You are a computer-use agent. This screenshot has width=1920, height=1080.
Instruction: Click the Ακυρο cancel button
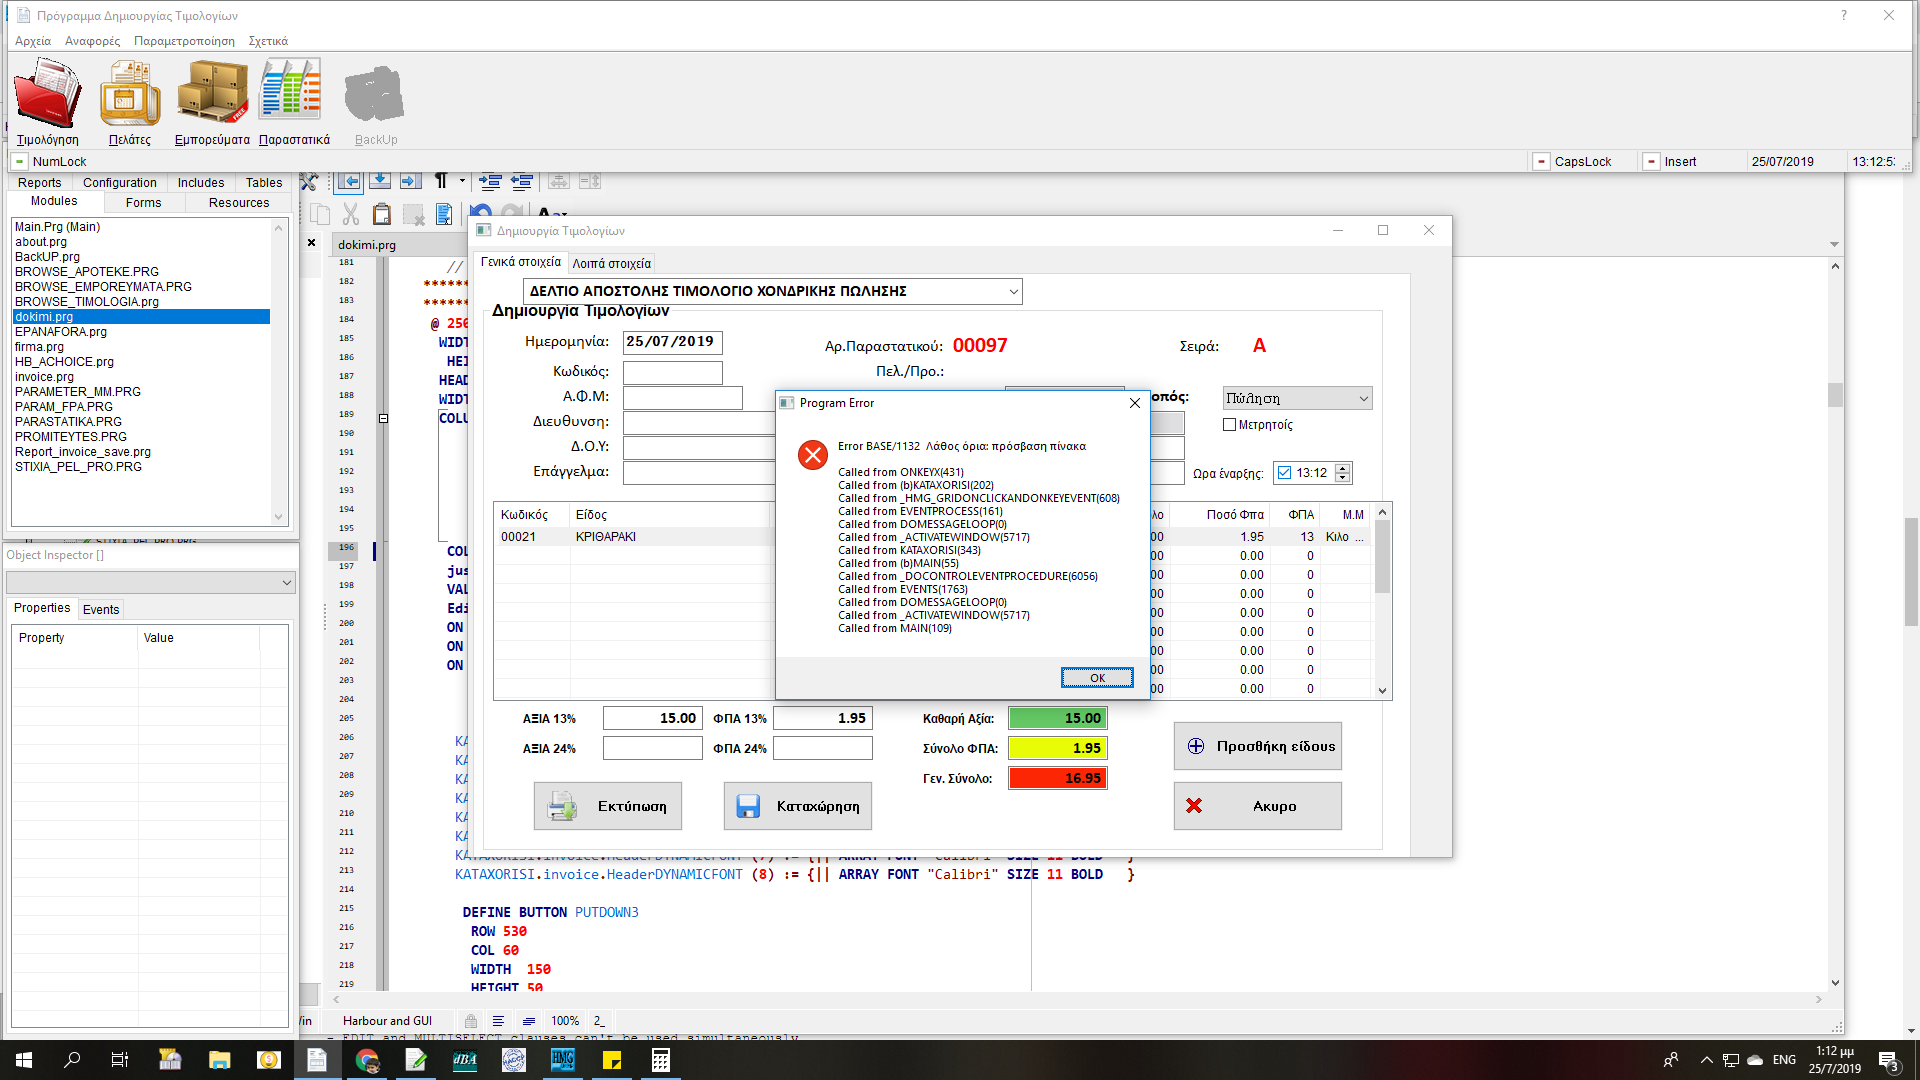click(1258, 806)
